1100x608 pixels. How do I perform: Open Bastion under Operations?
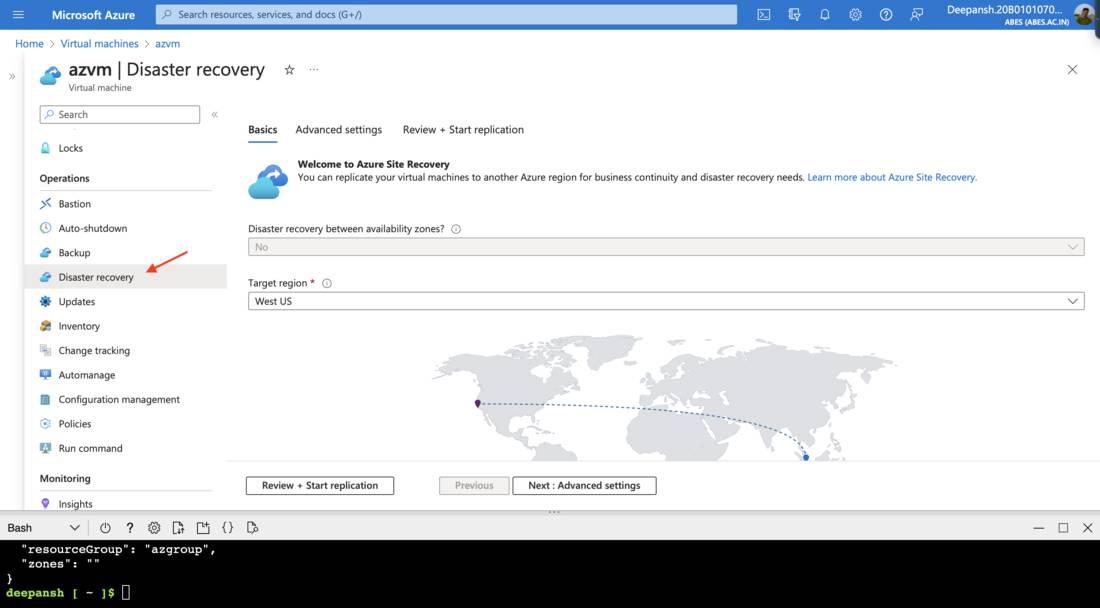point(74,203)
